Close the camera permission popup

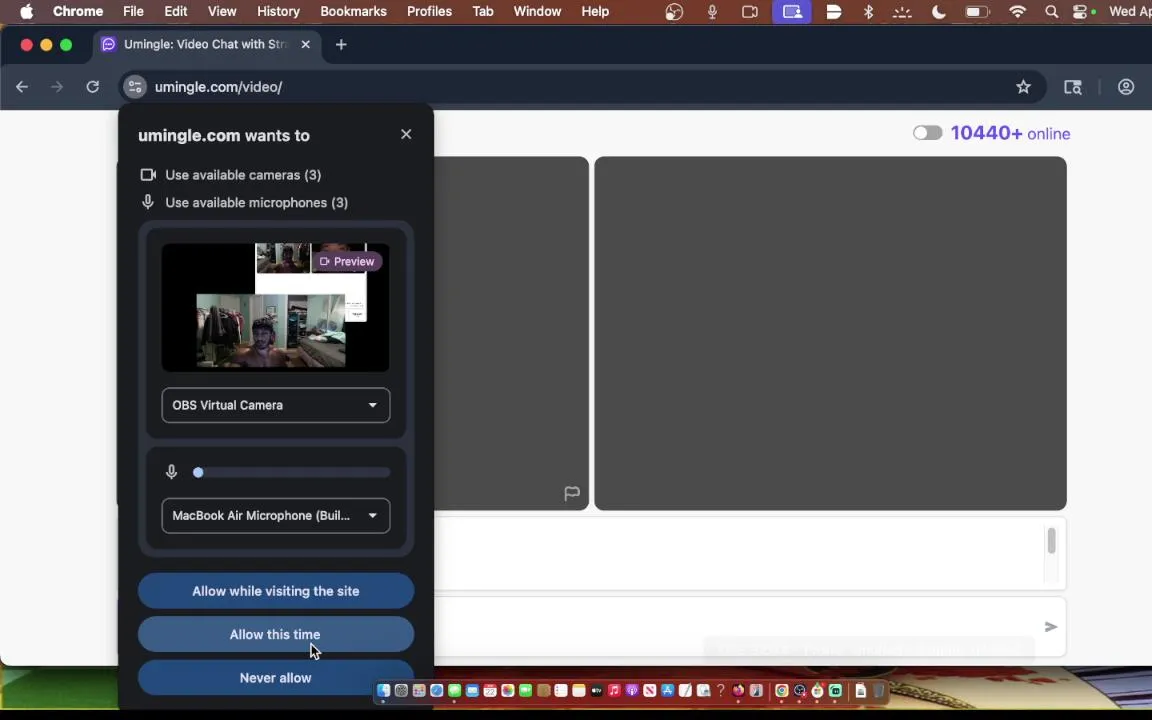[406, 134]
